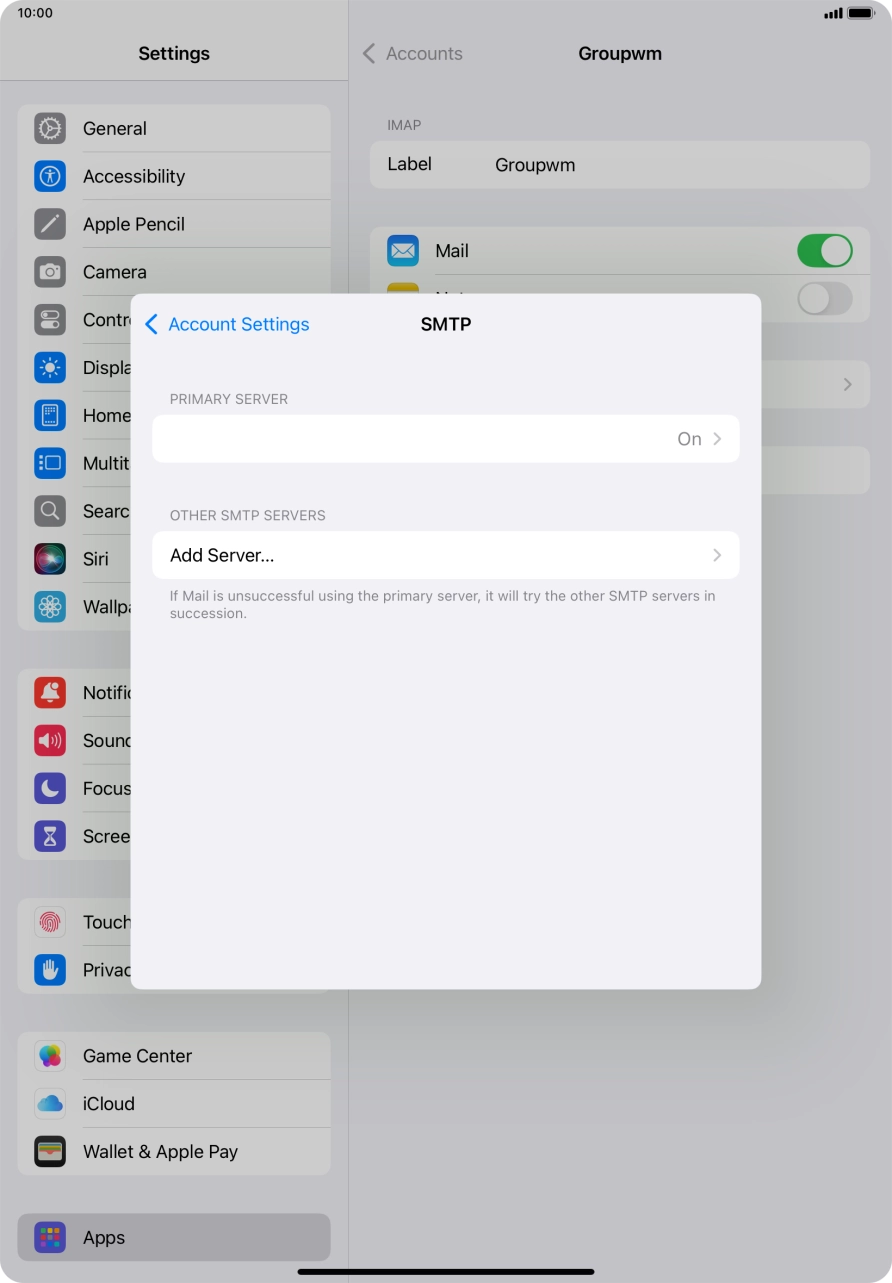
Task: Disable the Mail toggle for Groupwm
Action: coord(825,251)
